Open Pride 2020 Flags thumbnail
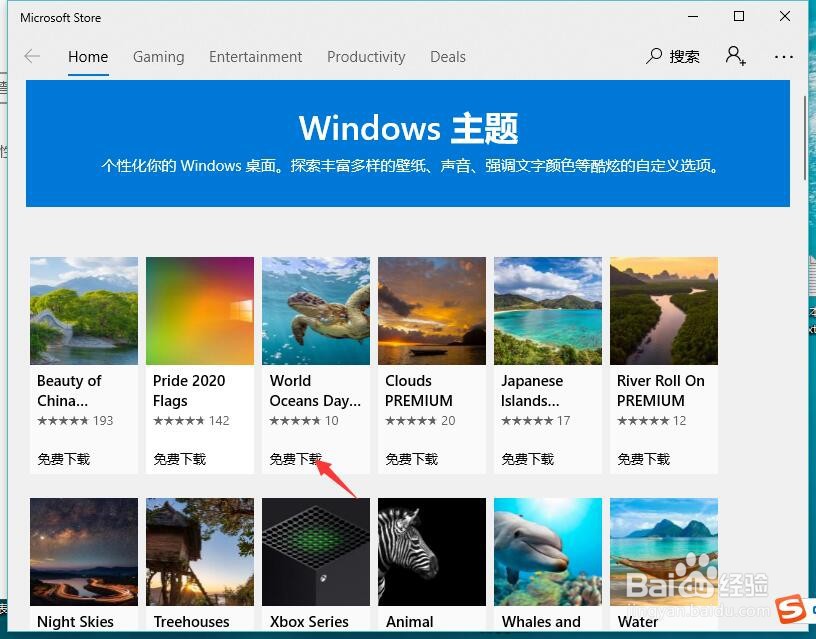 pyautogui.click(x=200, y=311)
